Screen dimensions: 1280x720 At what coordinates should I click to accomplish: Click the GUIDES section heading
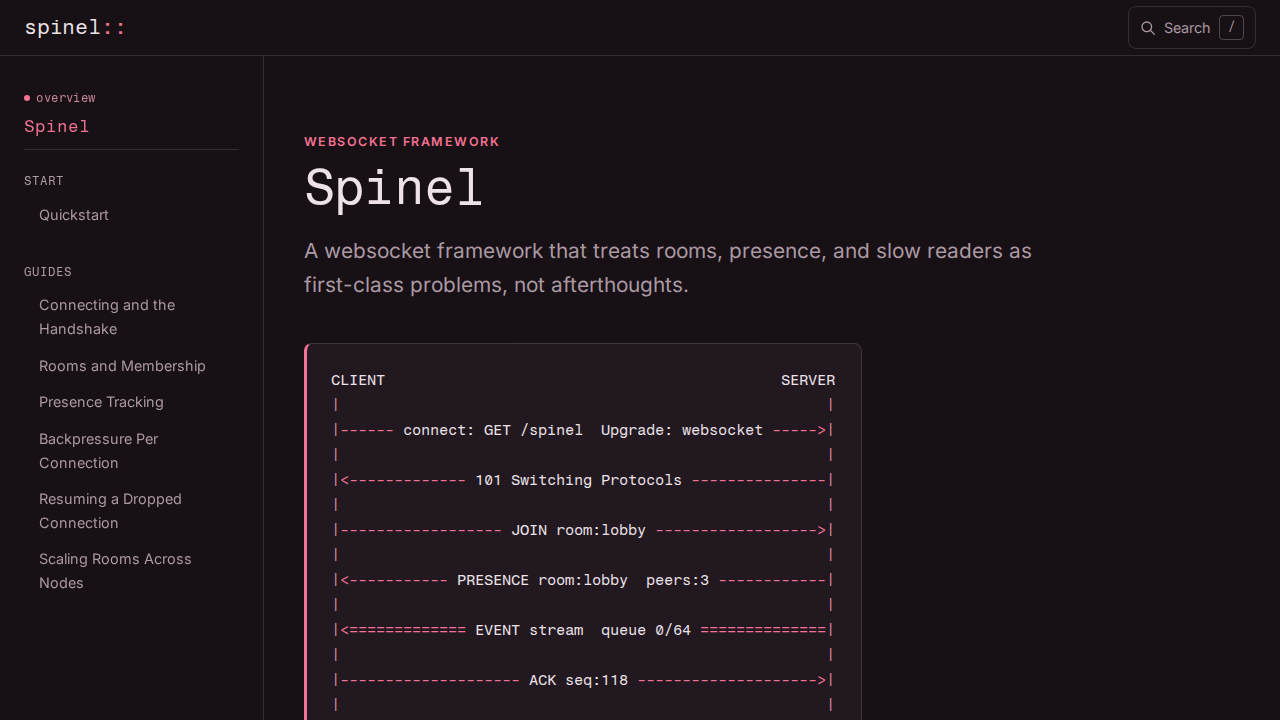pyautogui.click(x=48, y=272)
